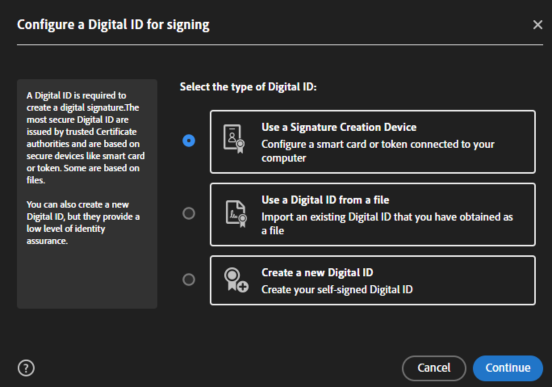Select the Create a new Digital ID radio button
552x387 pixels.
(x=189, y=280)
